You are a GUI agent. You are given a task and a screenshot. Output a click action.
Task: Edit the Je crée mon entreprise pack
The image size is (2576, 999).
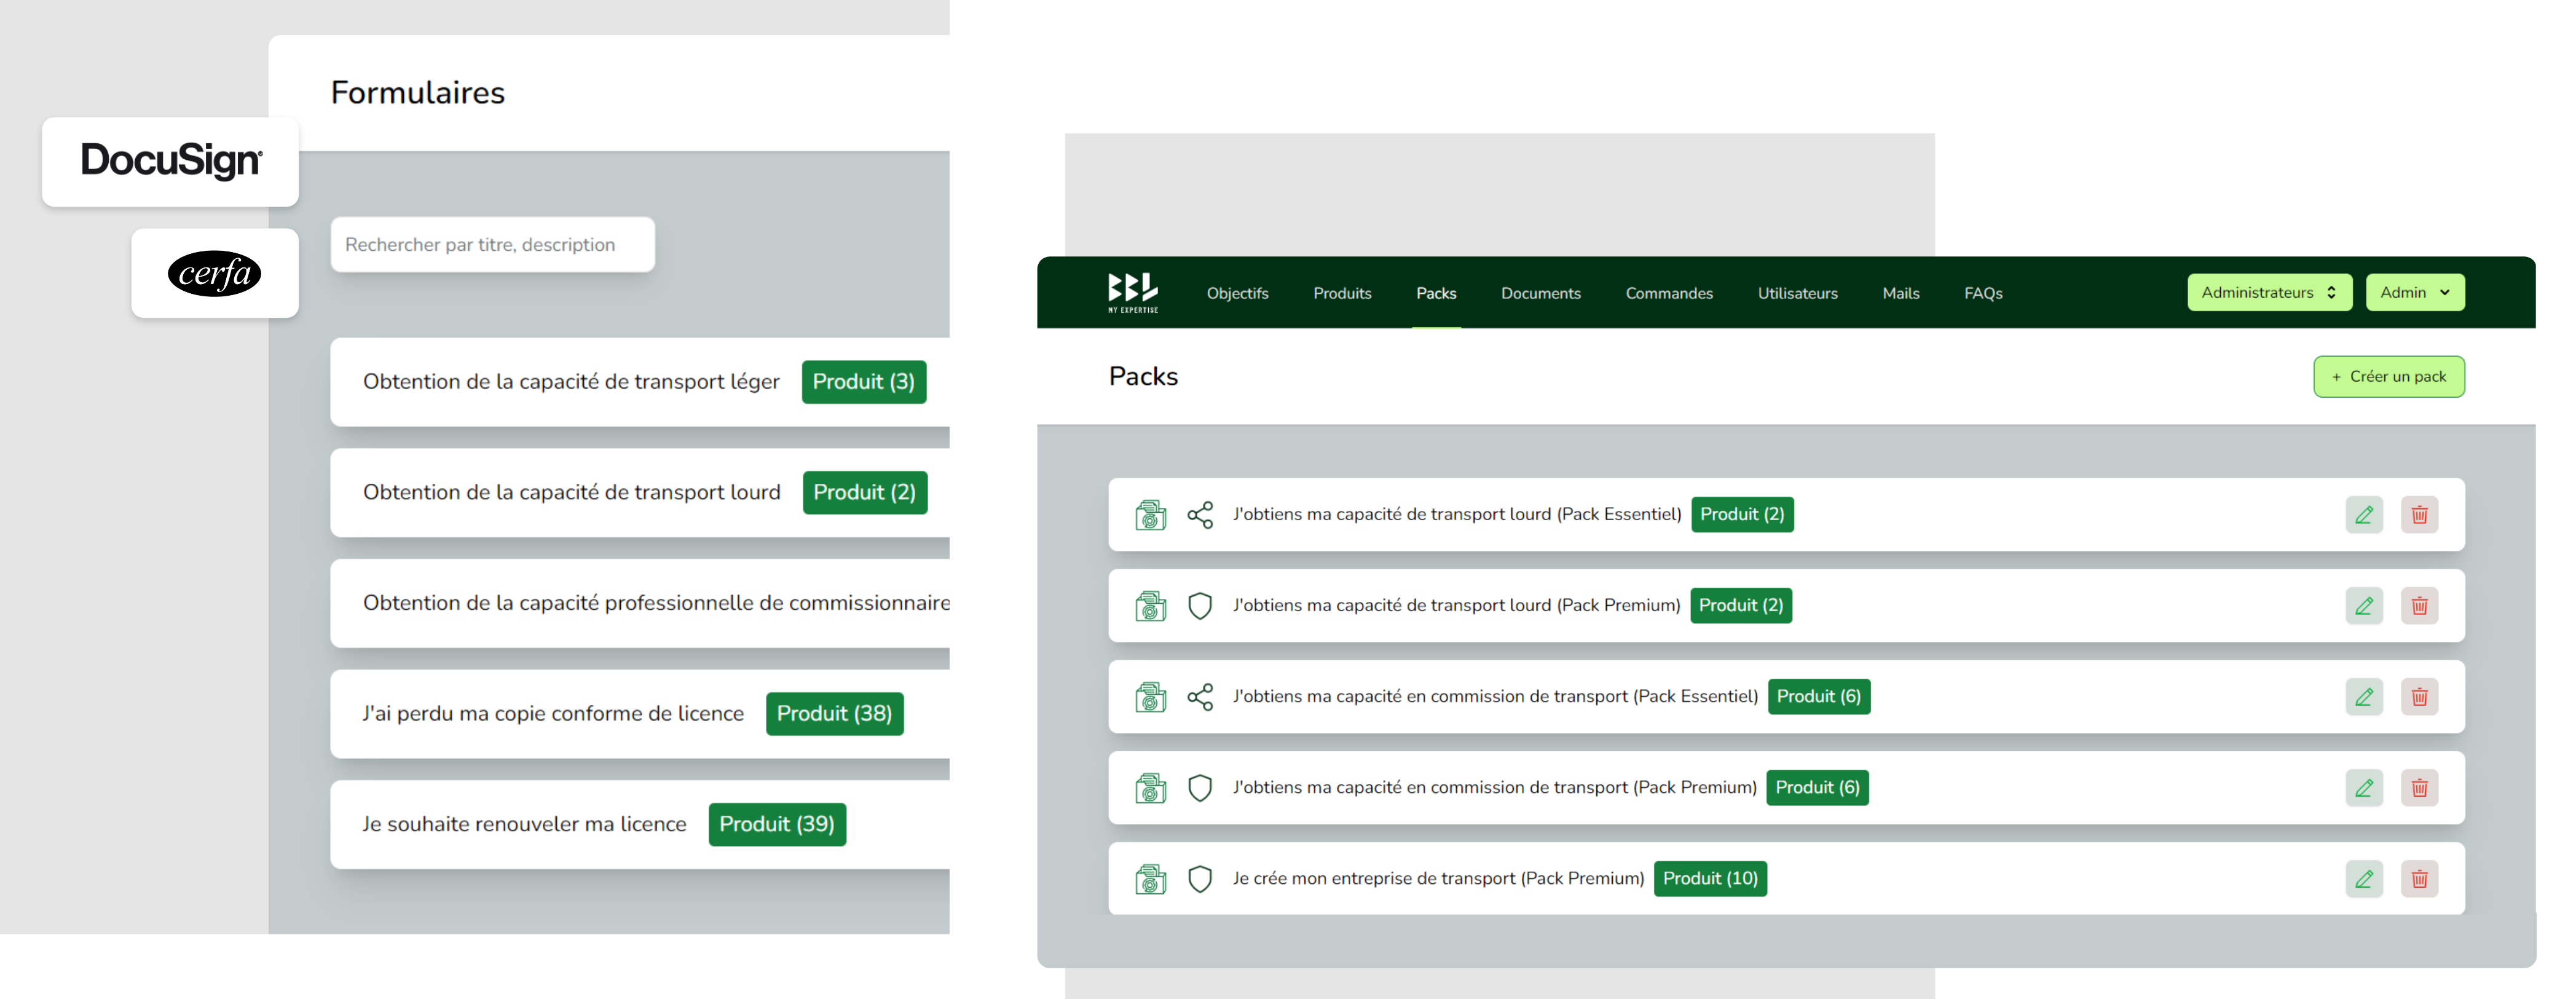2363,879
